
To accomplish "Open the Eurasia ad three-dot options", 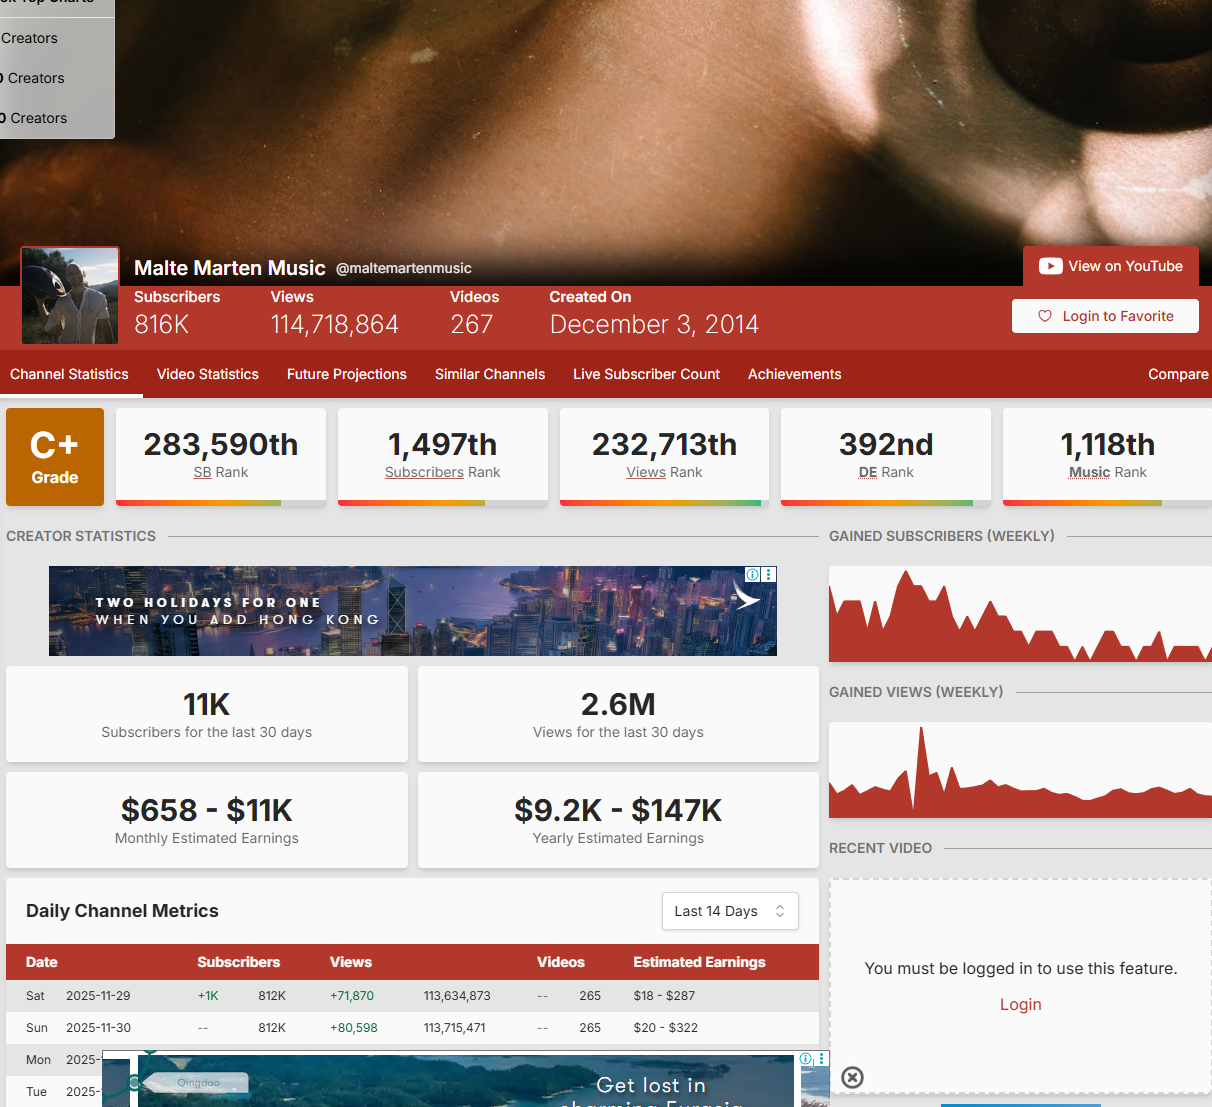I will [x=822, y=1058].
